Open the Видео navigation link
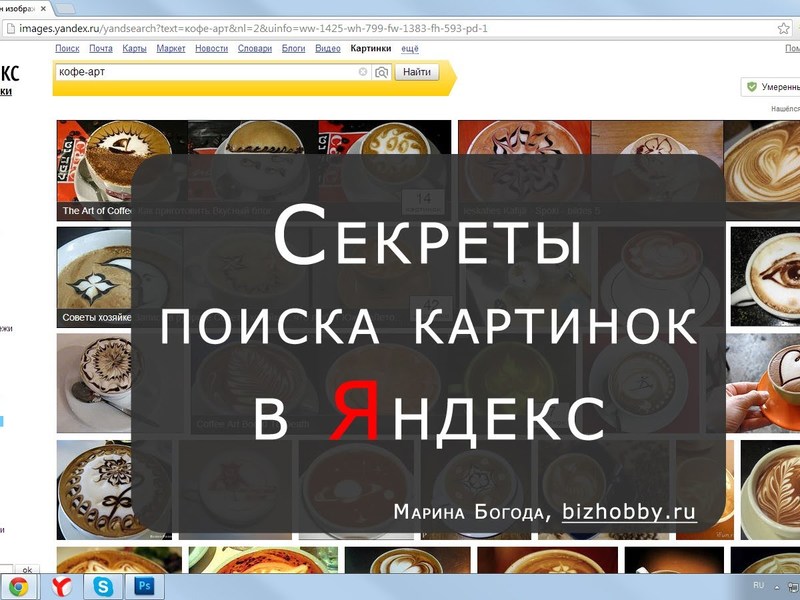Image resolution: width=800 pixels, height=600 pixels. pyautogui.click(x=328, y=48)
